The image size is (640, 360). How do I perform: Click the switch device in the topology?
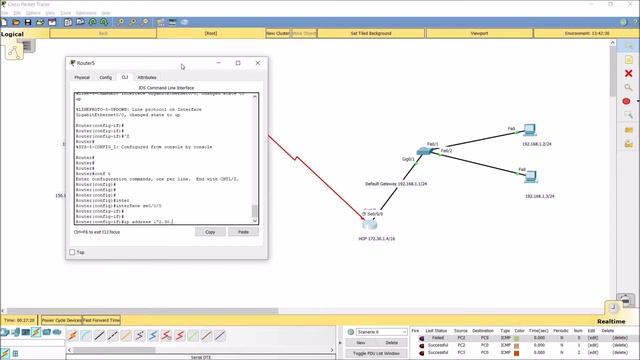[x=424, y=151]
